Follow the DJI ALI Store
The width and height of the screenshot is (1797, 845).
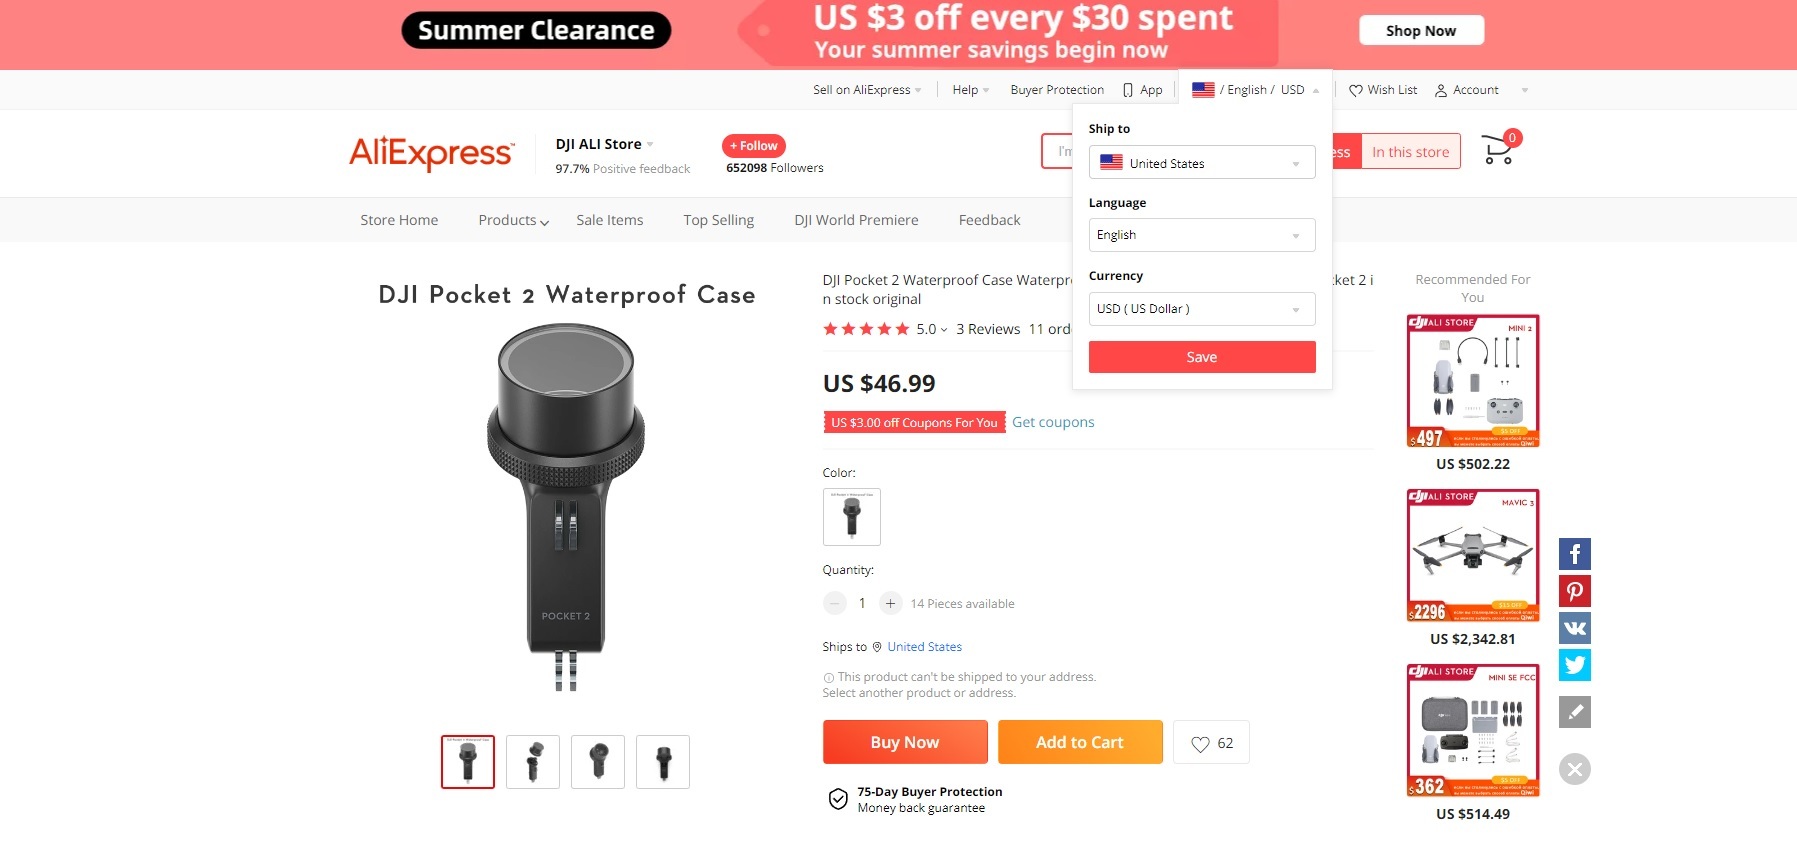point(754,146)
